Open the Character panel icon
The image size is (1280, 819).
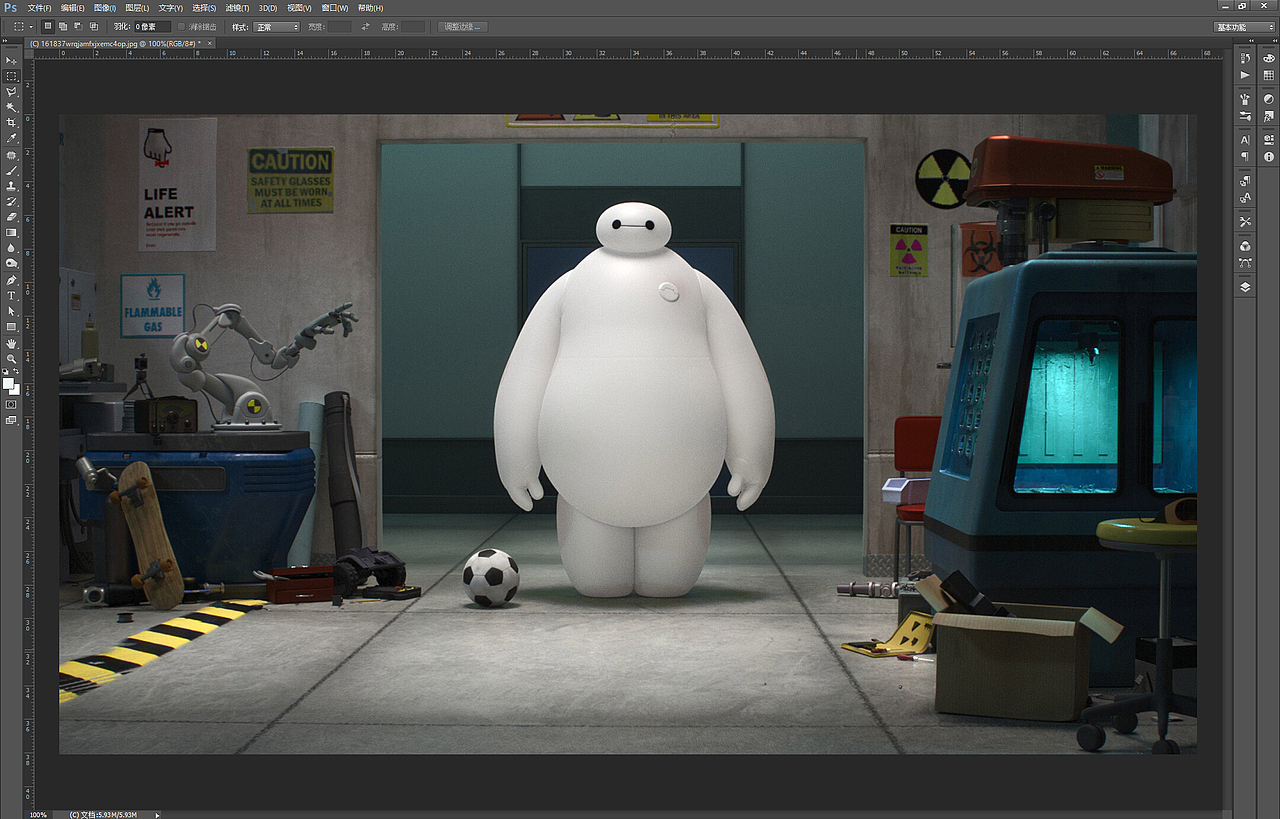point(1245,140)
